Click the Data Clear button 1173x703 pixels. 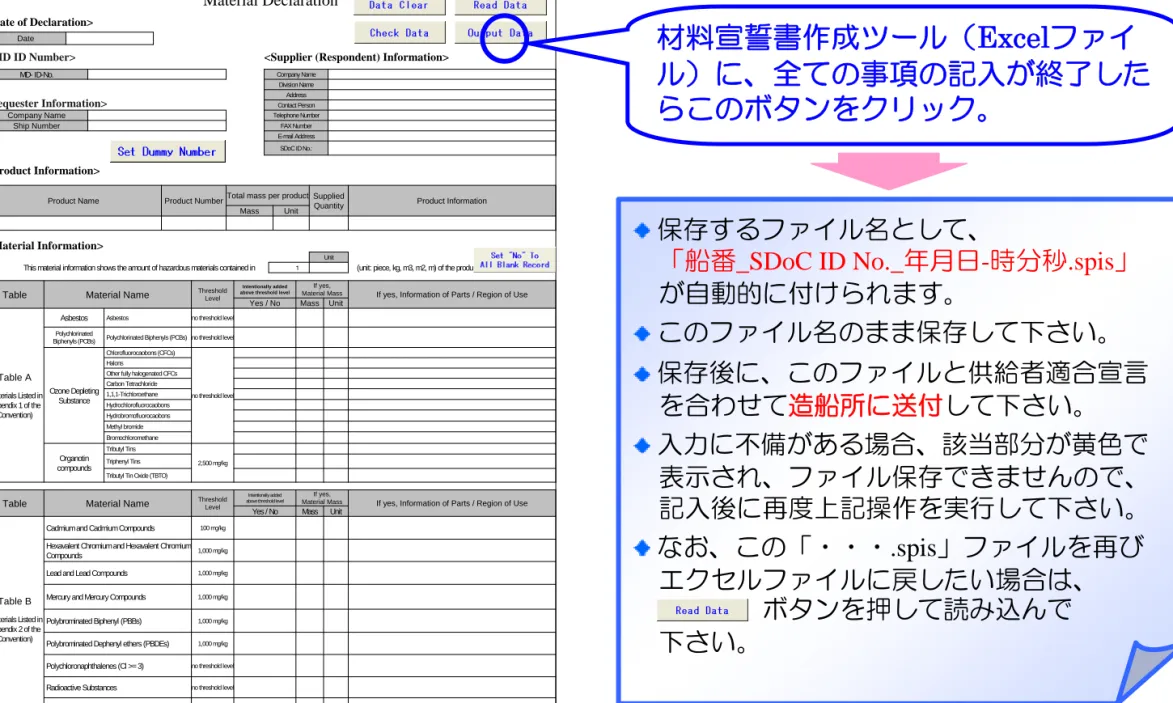[399, 6]
